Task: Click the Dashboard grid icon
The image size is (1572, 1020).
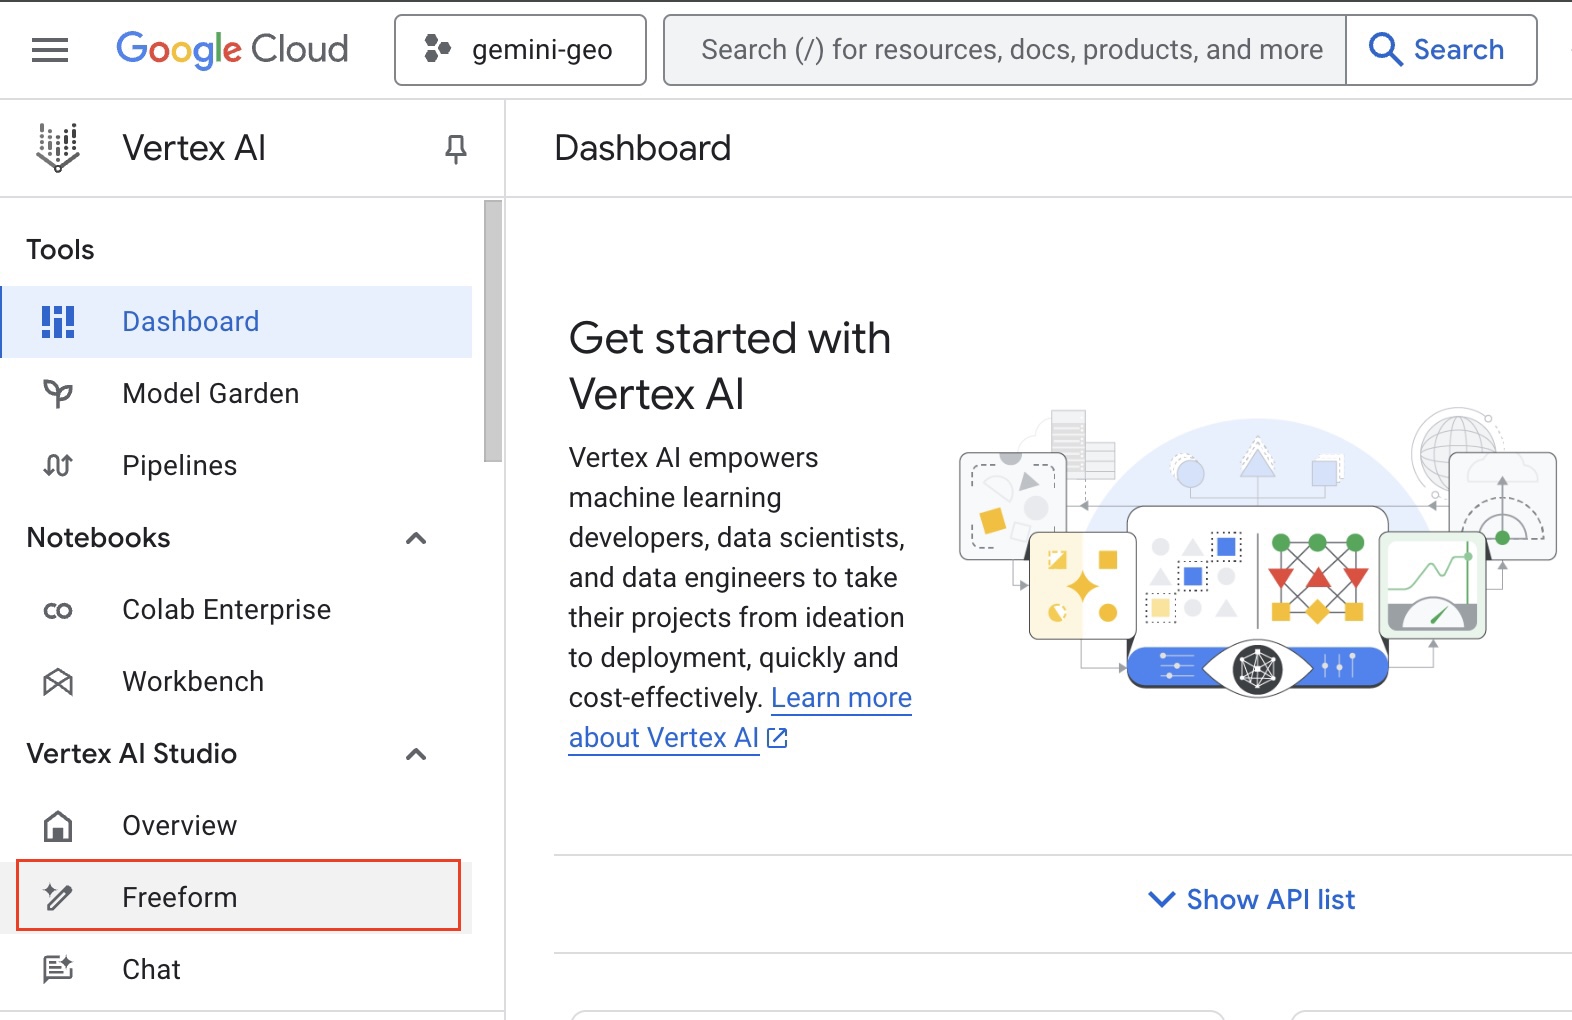Action: 58,322
